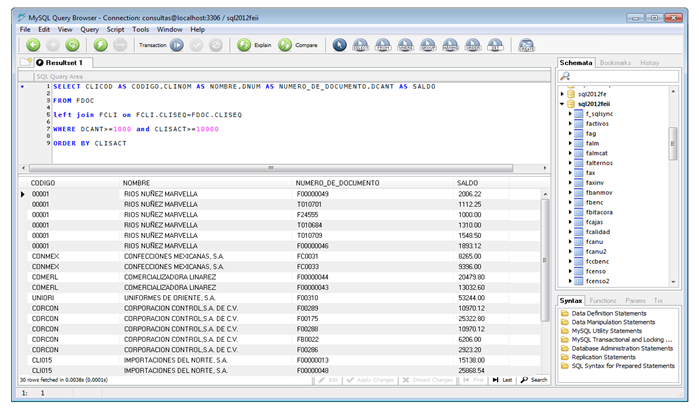
Task: Click the new resultset tab icon
Action: (x=26, y=62)
